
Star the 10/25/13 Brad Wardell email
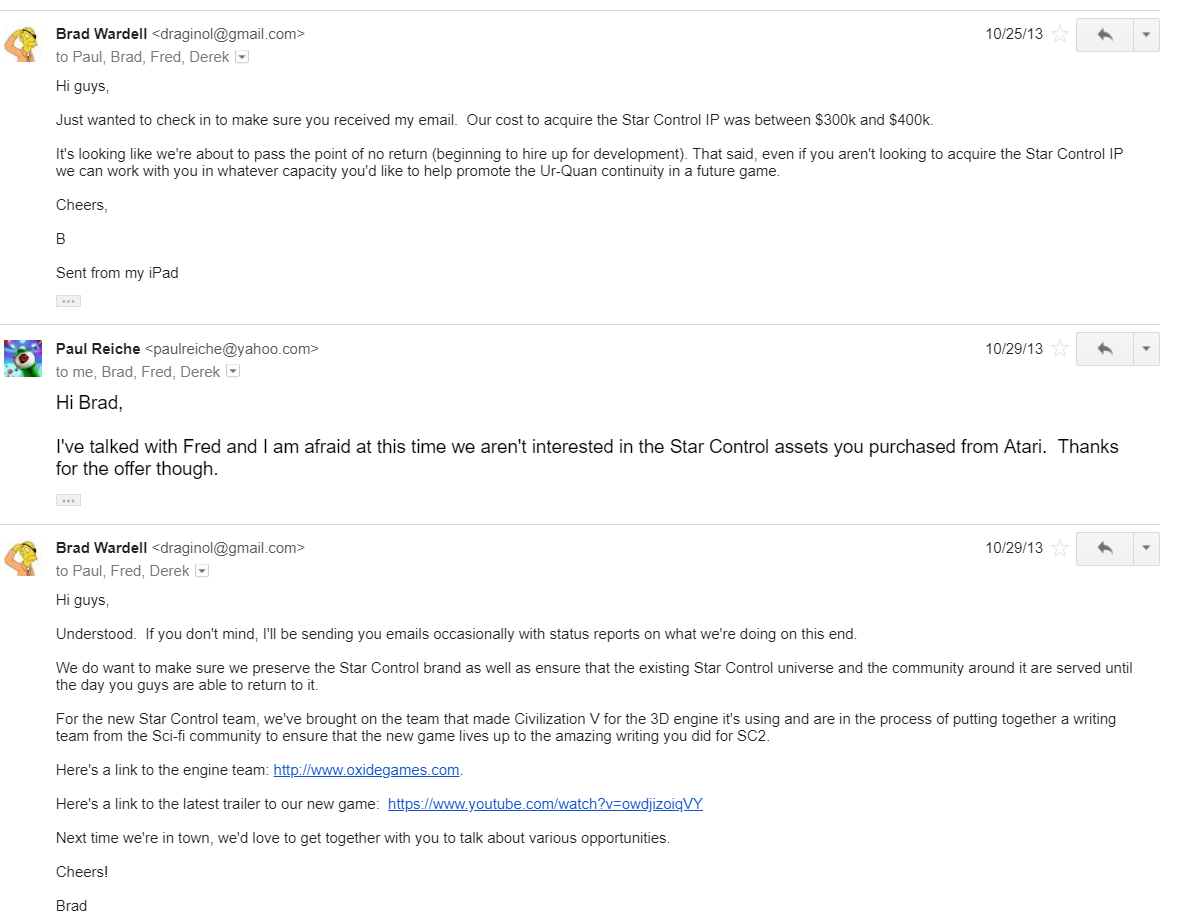pos(1060,35)
